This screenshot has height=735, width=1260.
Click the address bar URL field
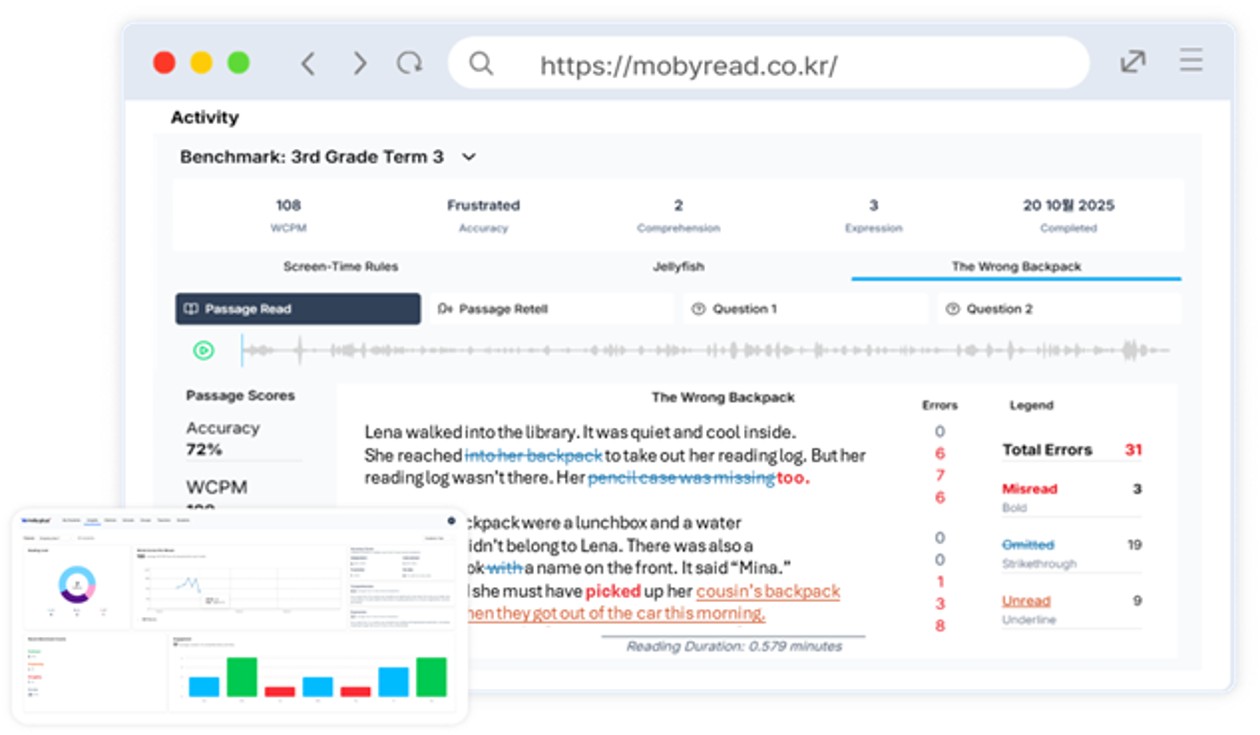click(688, 66)
